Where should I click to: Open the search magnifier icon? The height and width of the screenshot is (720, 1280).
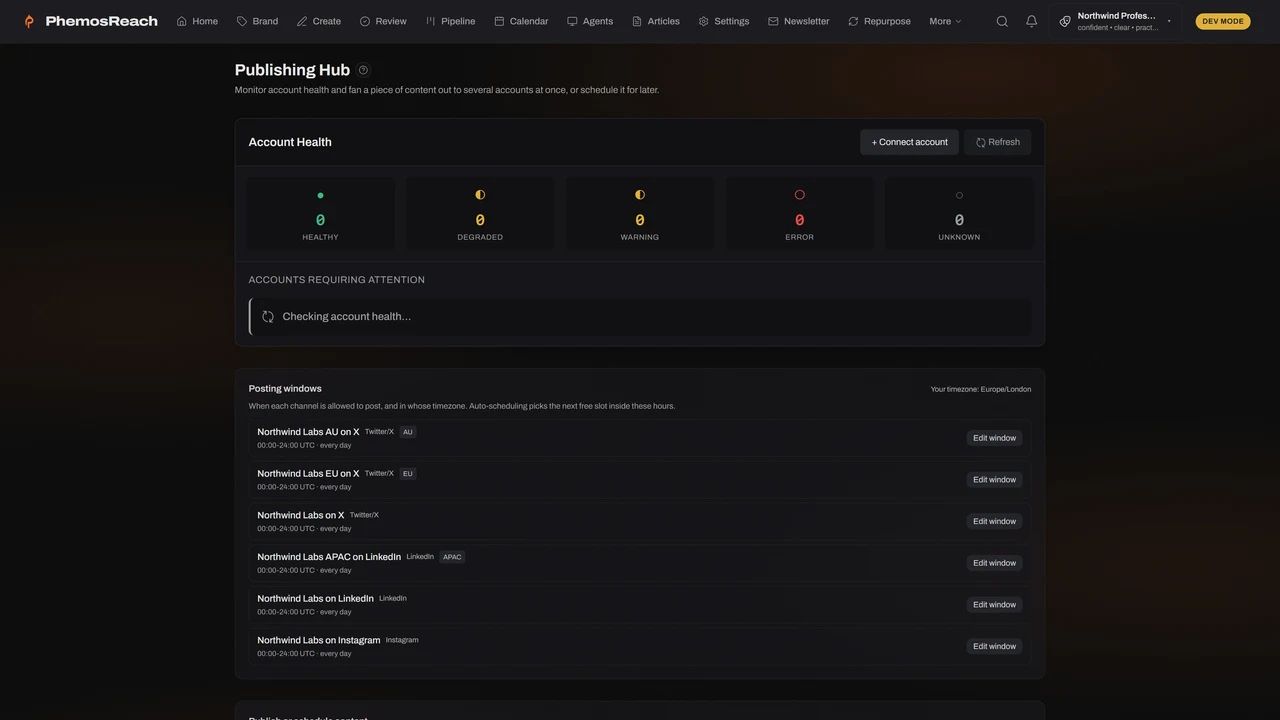point(1002,21)
